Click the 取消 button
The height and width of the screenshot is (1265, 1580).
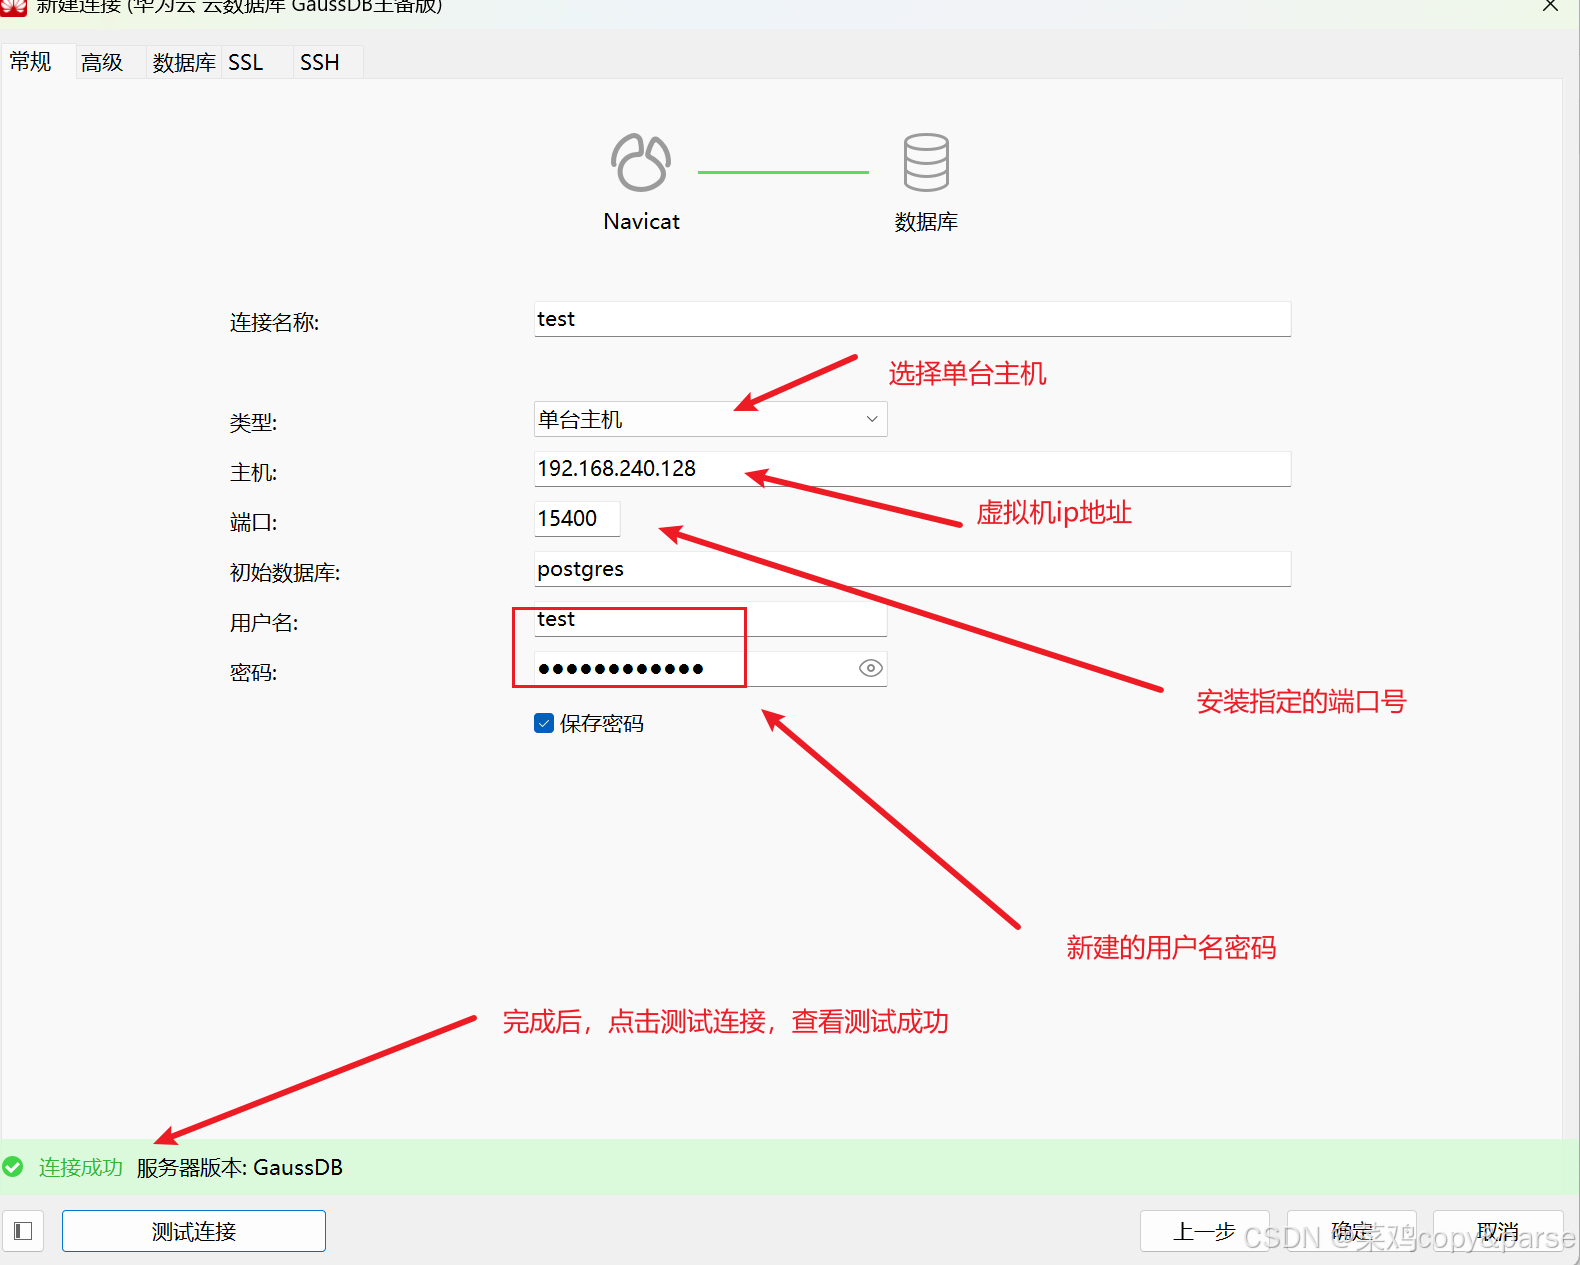click(x=1498, y=1231)
